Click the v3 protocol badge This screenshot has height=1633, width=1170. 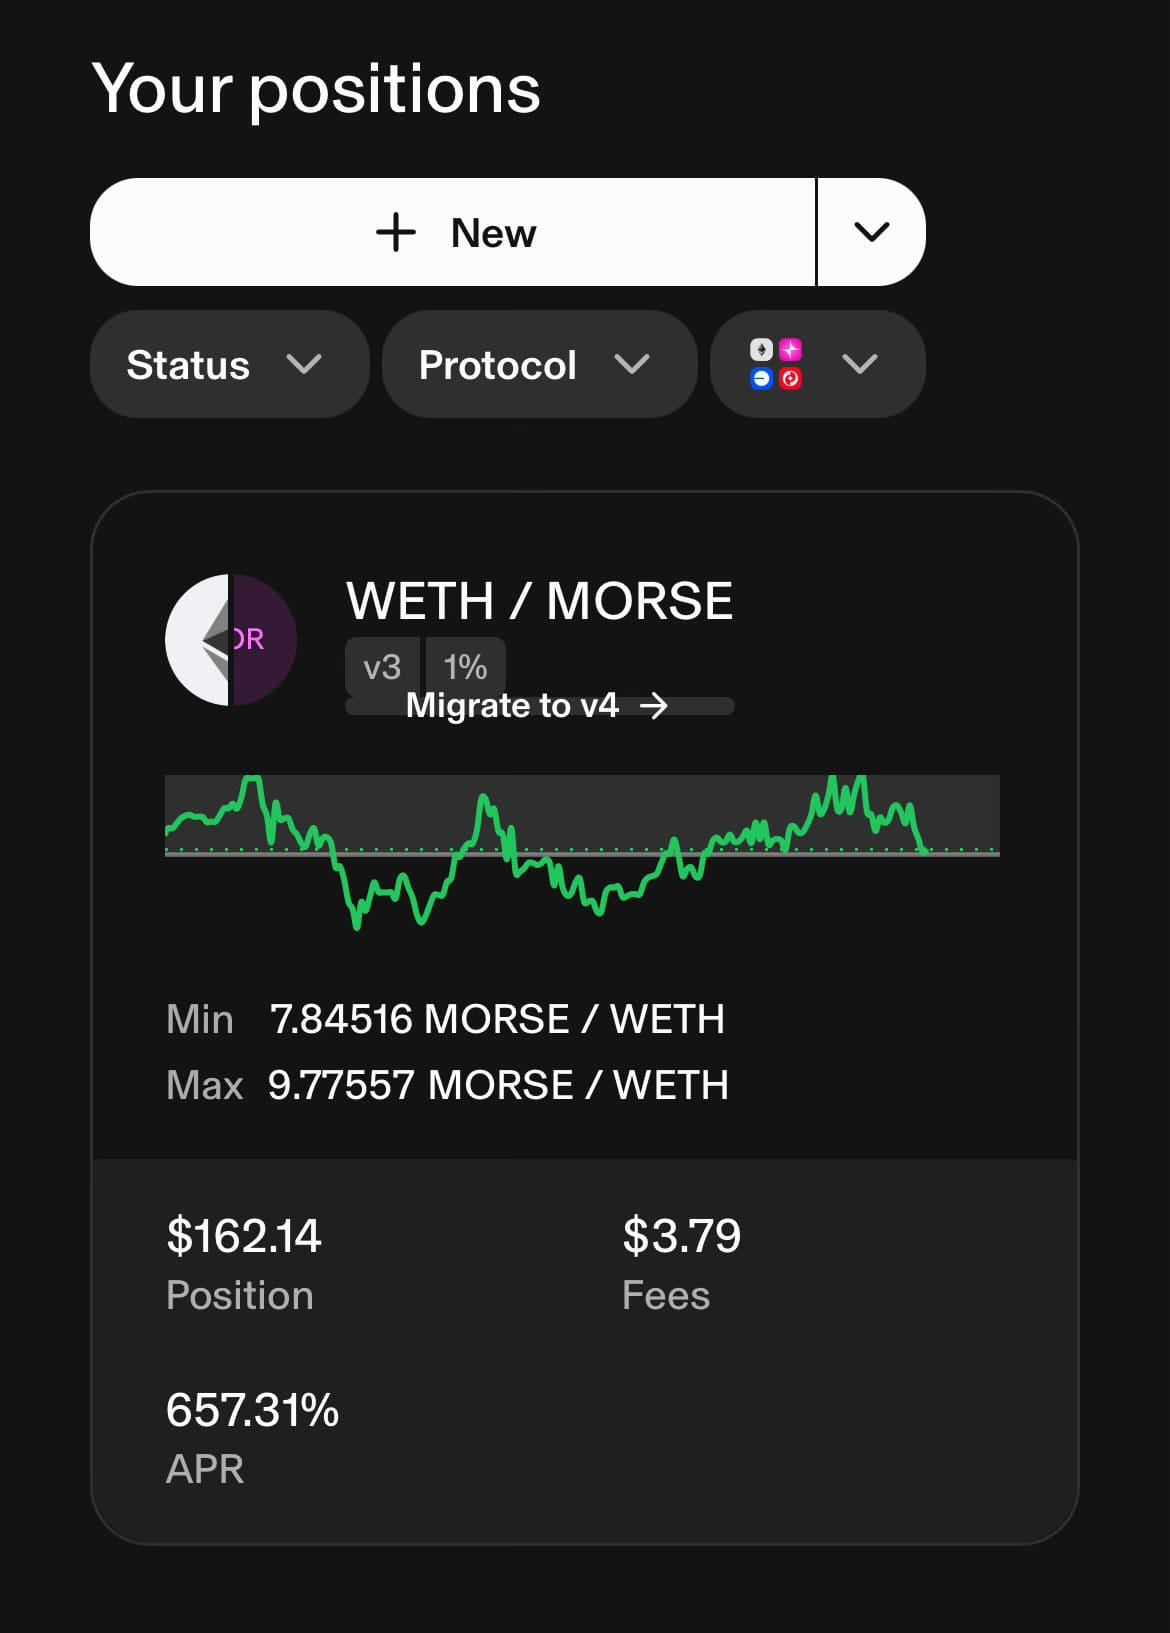pyautogui.click(x=383, y=667)
